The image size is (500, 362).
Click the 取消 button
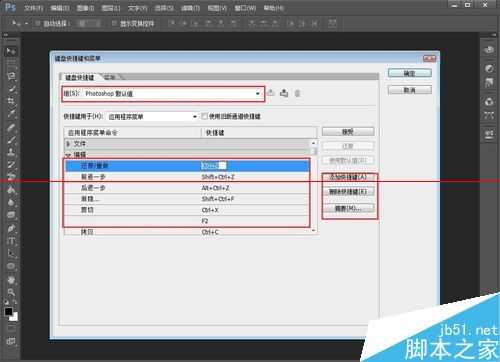point(410,90)
